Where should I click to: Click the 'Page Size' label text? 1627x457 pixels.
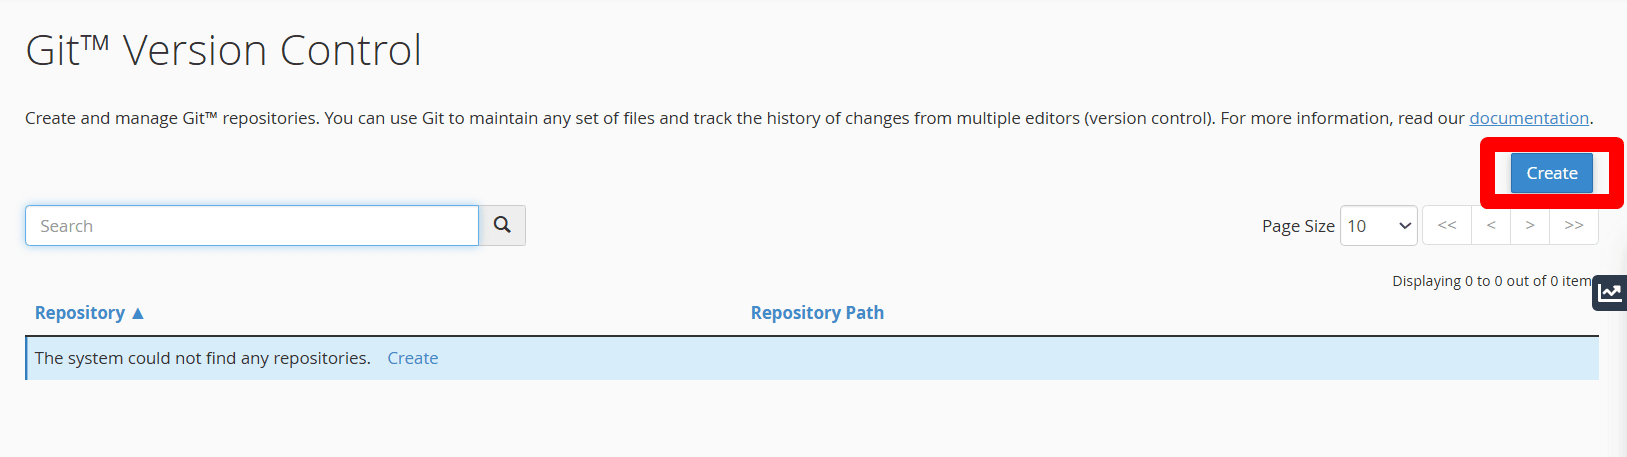click(1298, 226)
